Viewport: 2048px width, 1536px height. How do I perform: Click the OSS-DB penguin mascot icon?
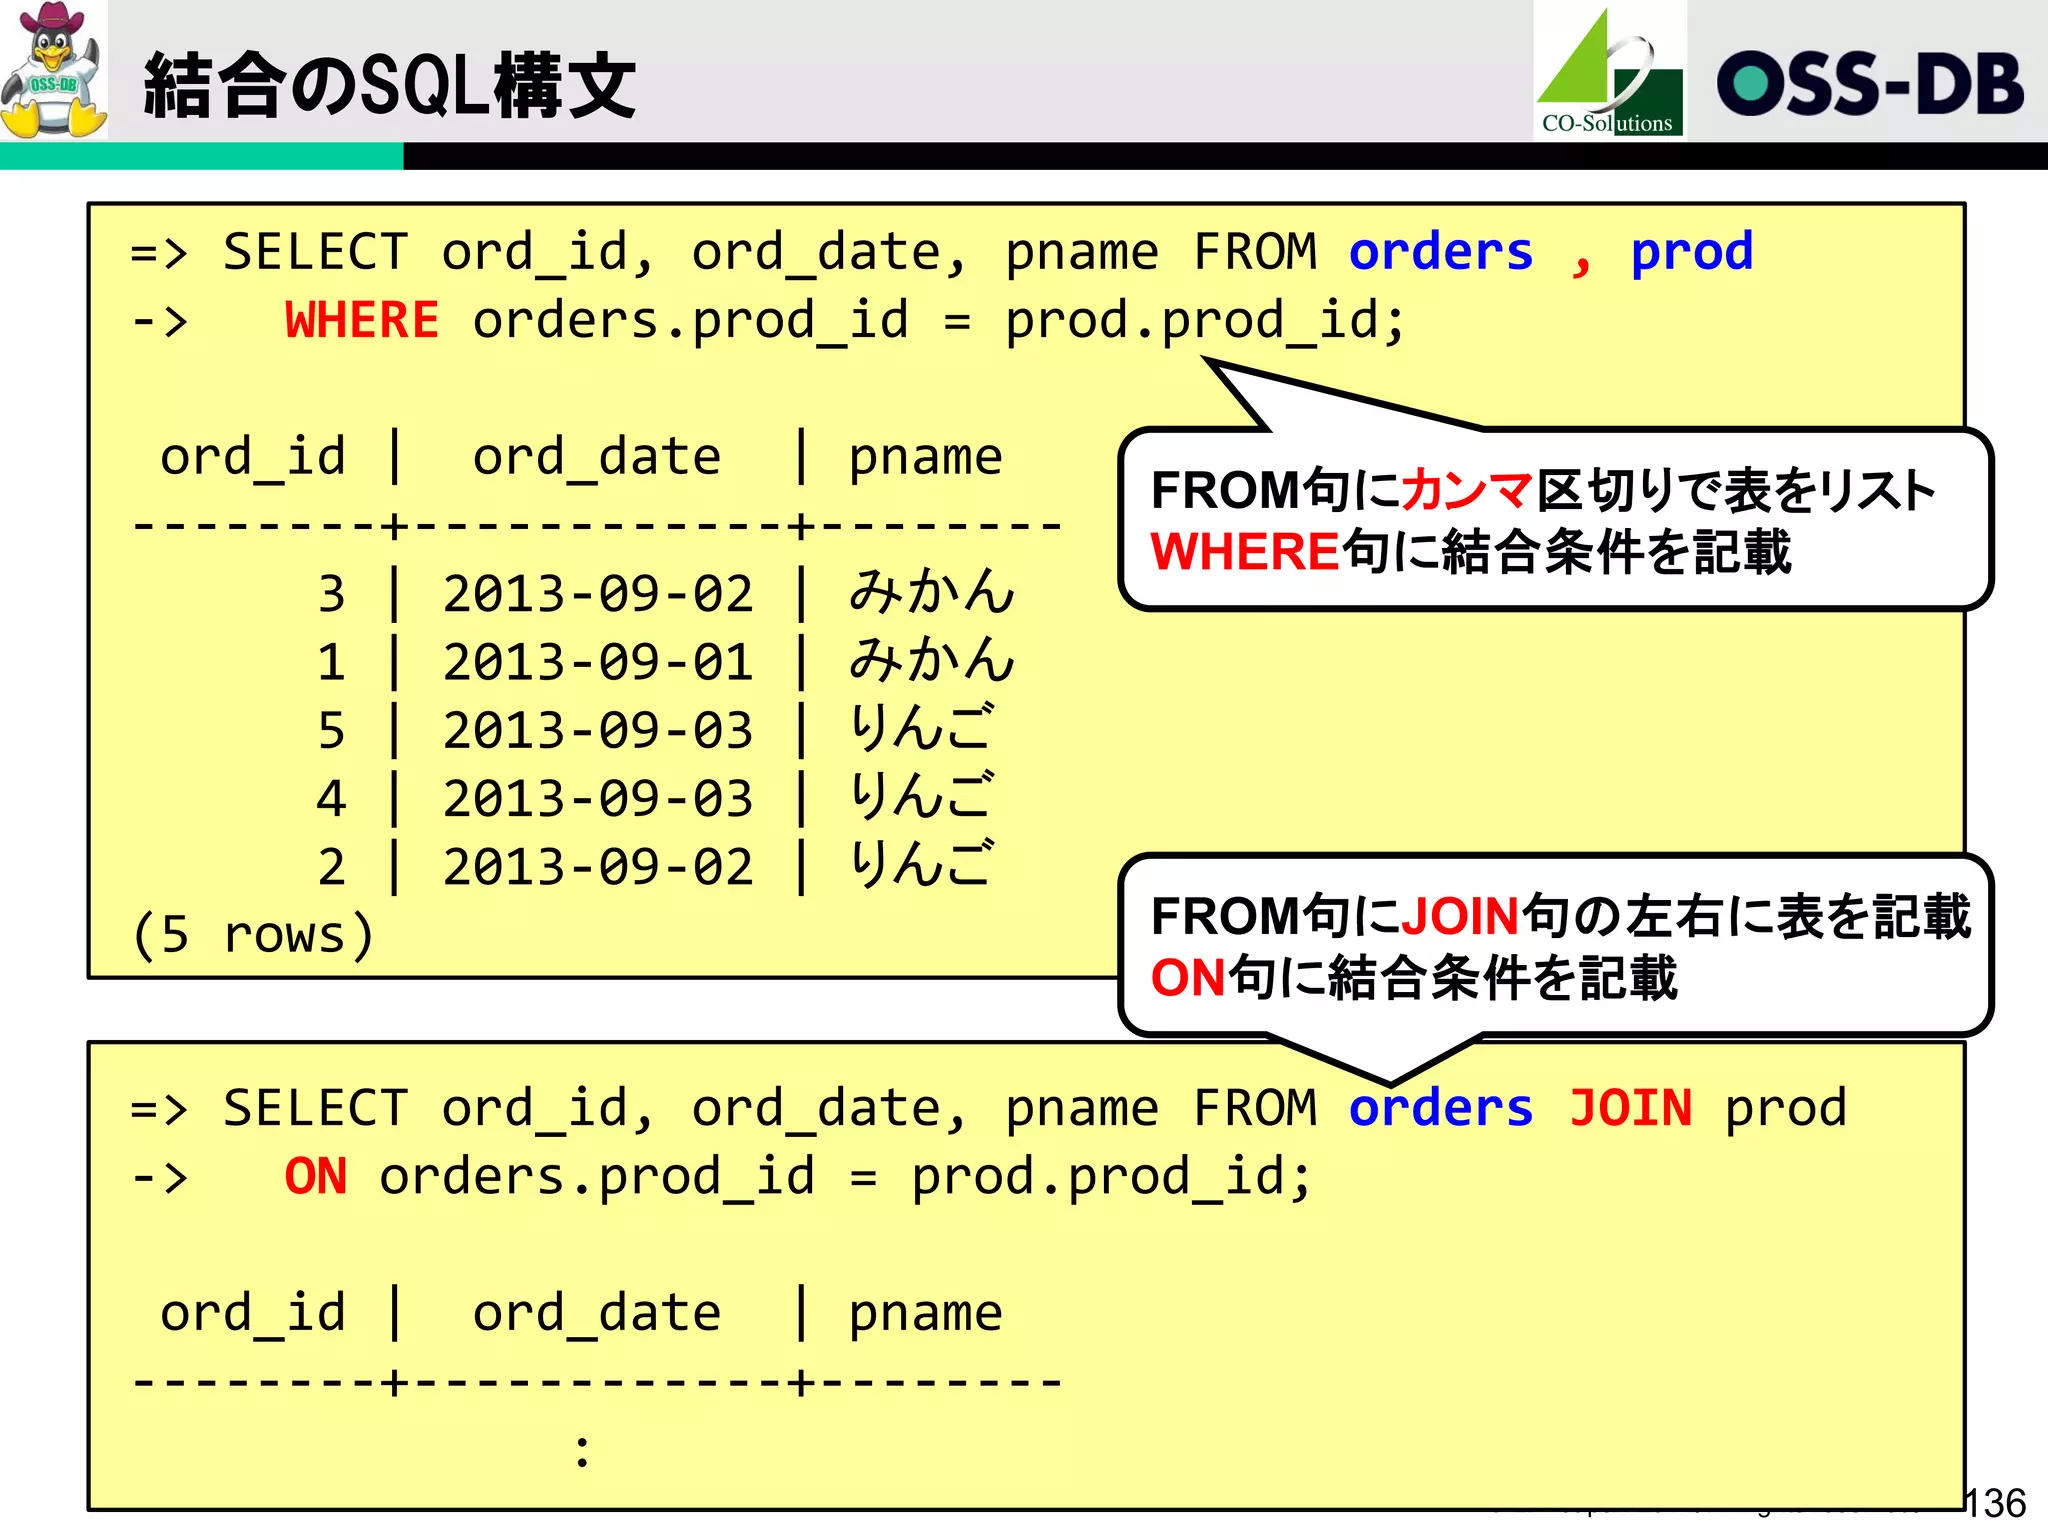[x=54, y=70]
